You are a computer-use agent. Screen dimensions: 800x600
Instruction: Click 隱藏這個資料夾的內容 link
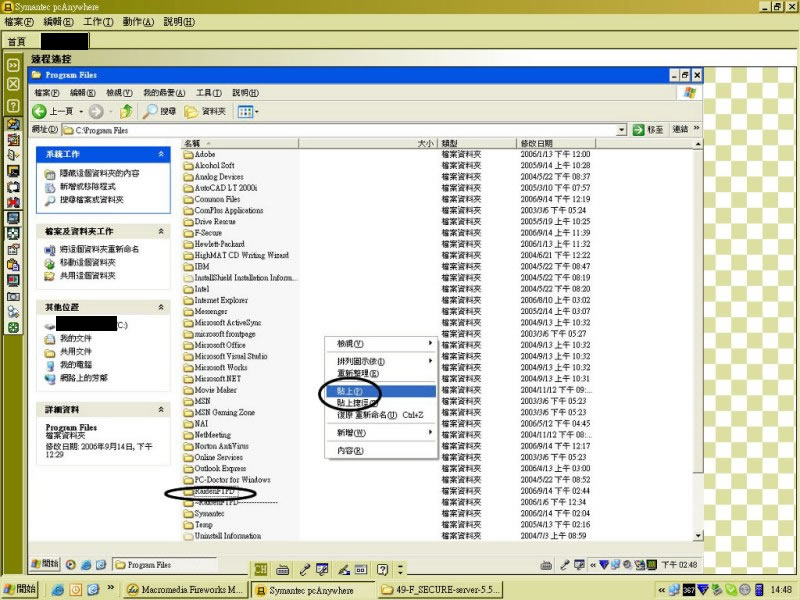point(99,173)
